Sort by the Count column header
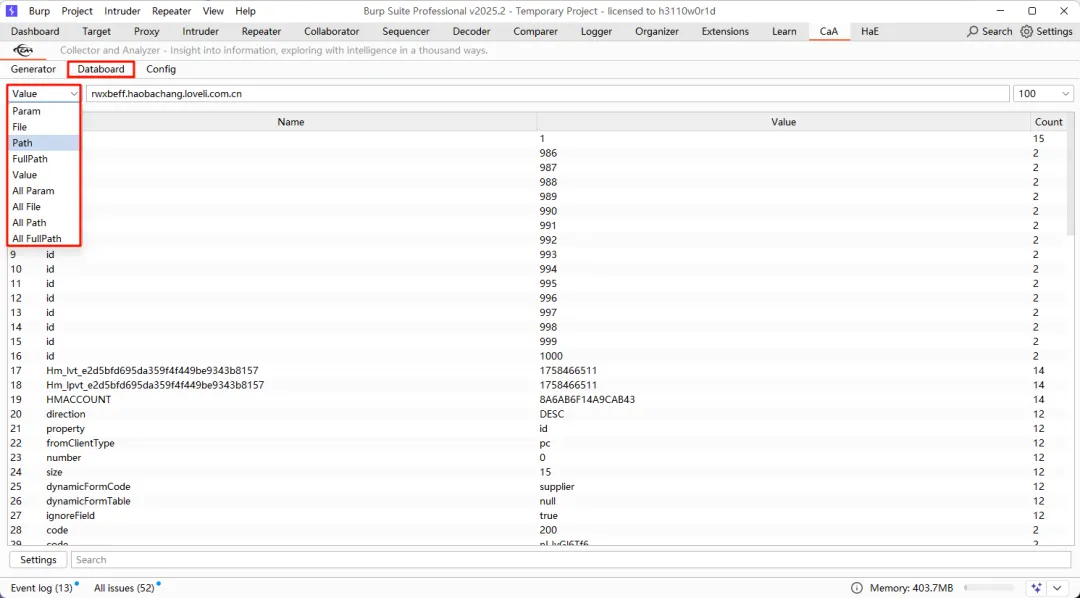Image resolution: width=1080 pixels, height=598 pixels. click(x=1048, y=122)
